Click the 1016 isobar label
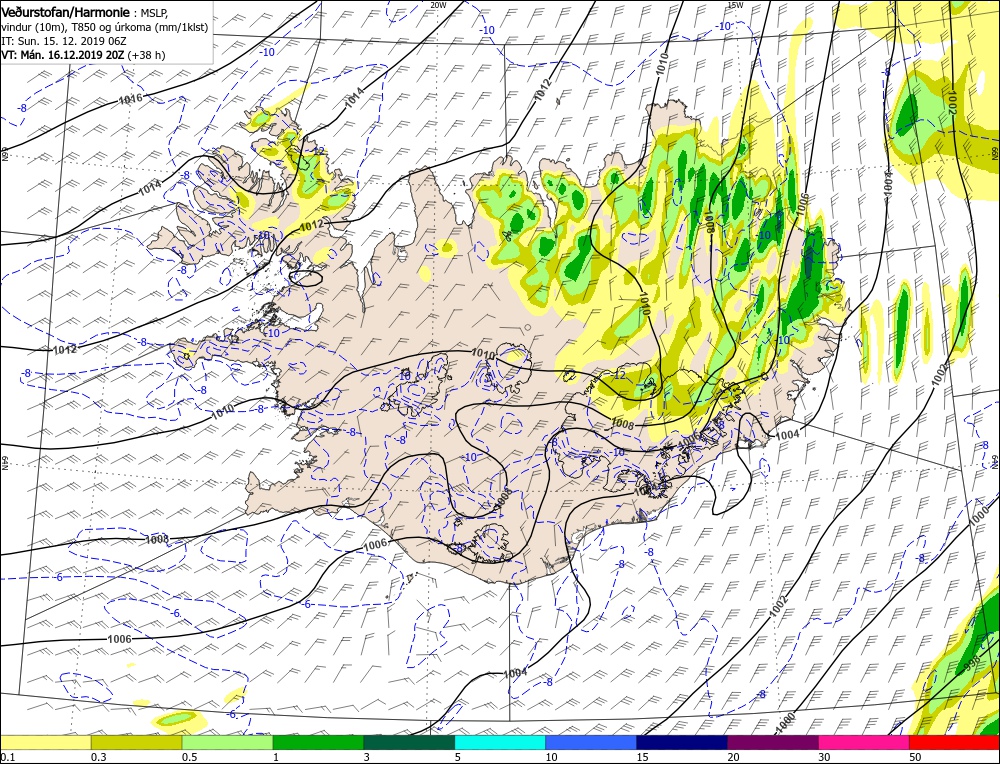This screenshot has width=1000, height=764. (130, 98)
